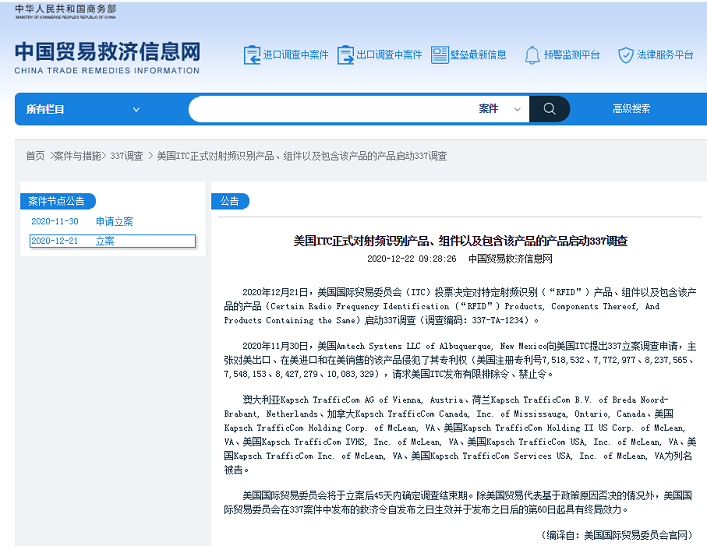Open the 壁垒最新信息 newspaper icon
Image resolution: width=707 pixels, height=546 pixels.
point(440,55)
